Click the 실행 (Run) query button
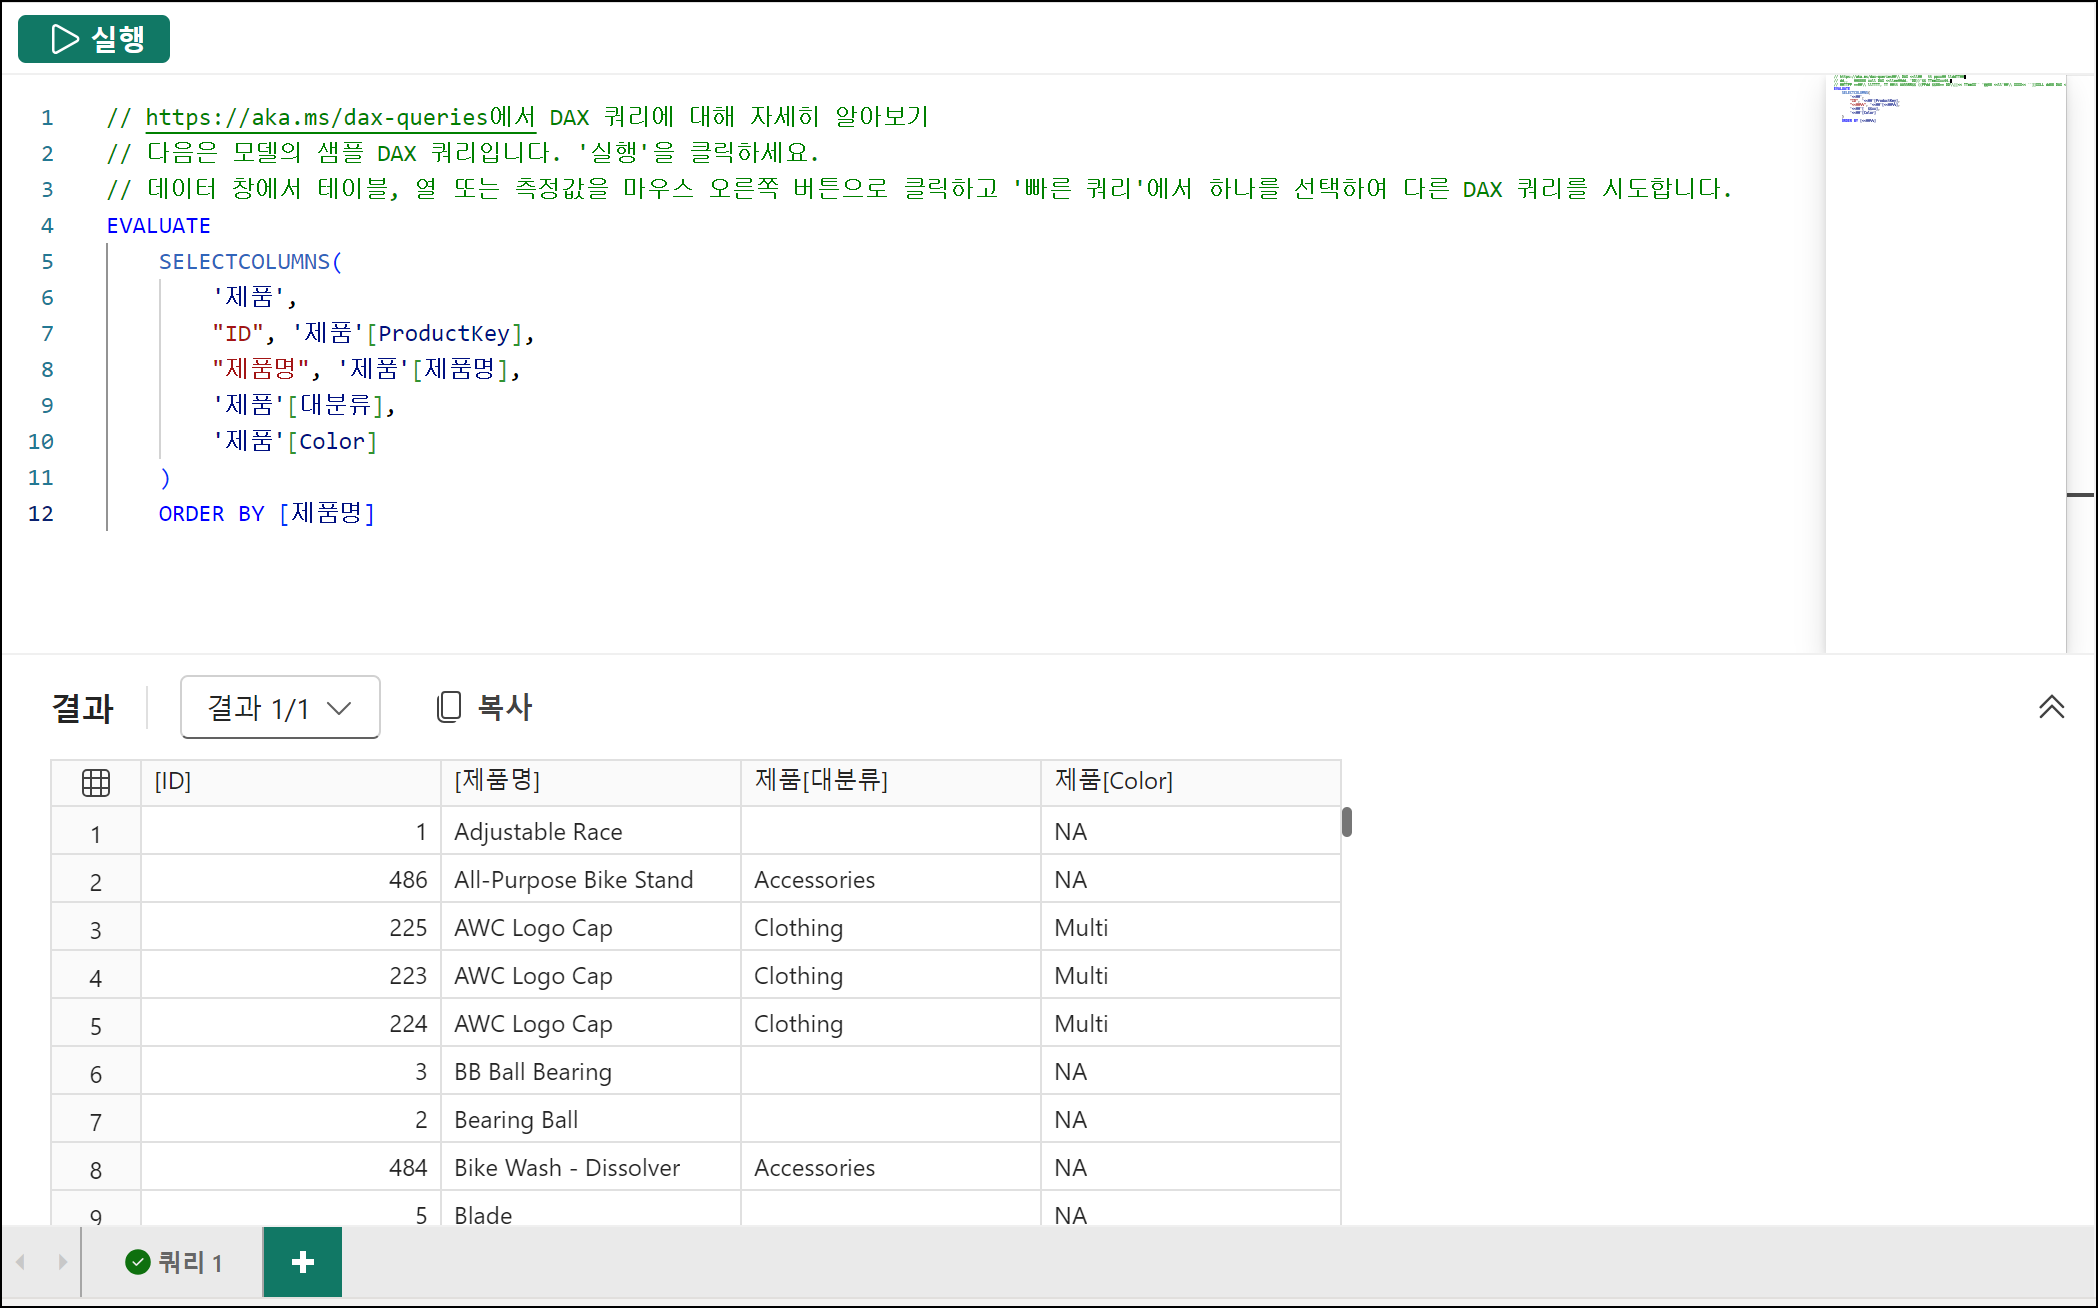2098x1308 pixels. [94, 39]
